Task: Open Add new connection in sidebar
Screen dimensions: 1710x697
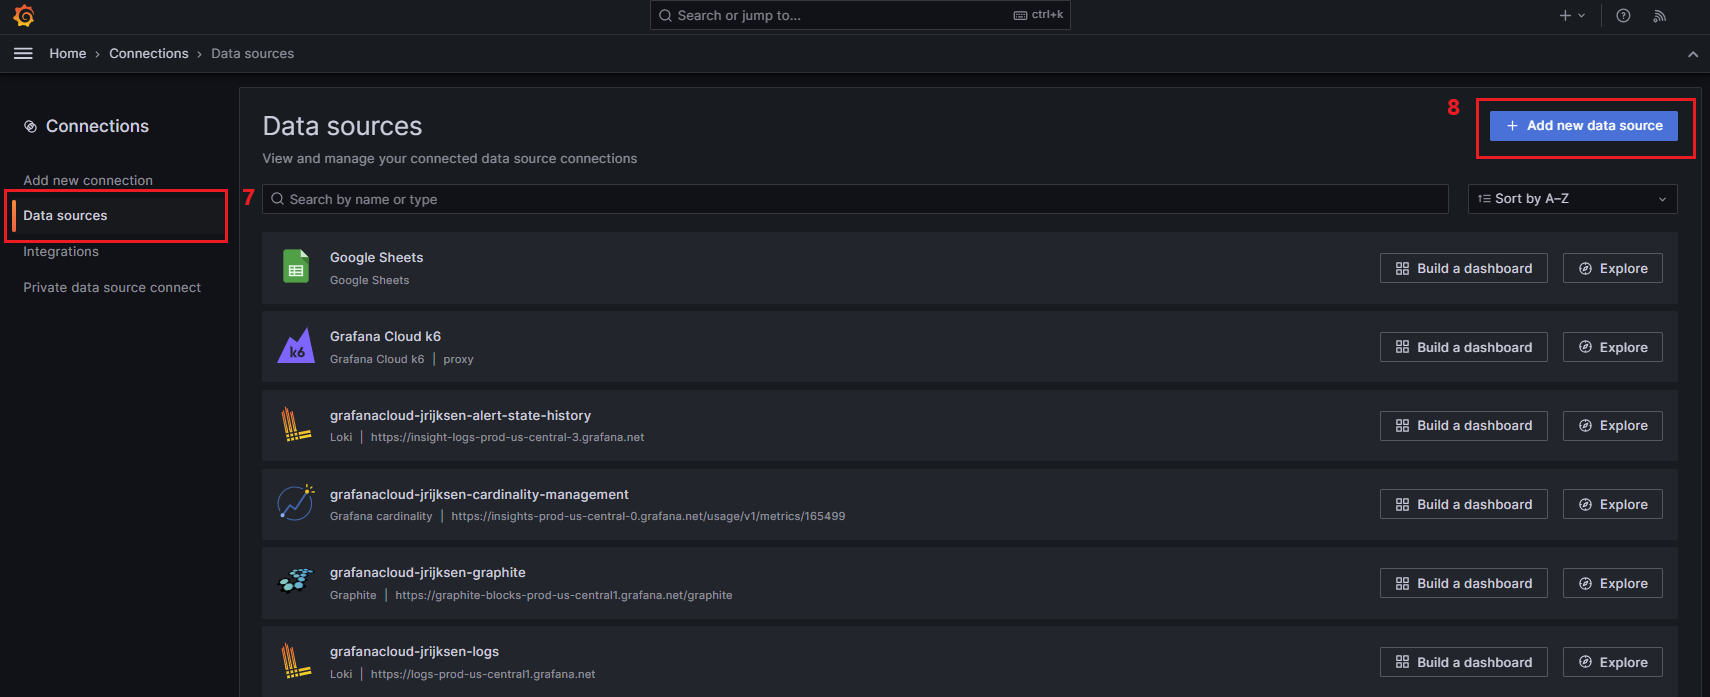Action: 88,181
